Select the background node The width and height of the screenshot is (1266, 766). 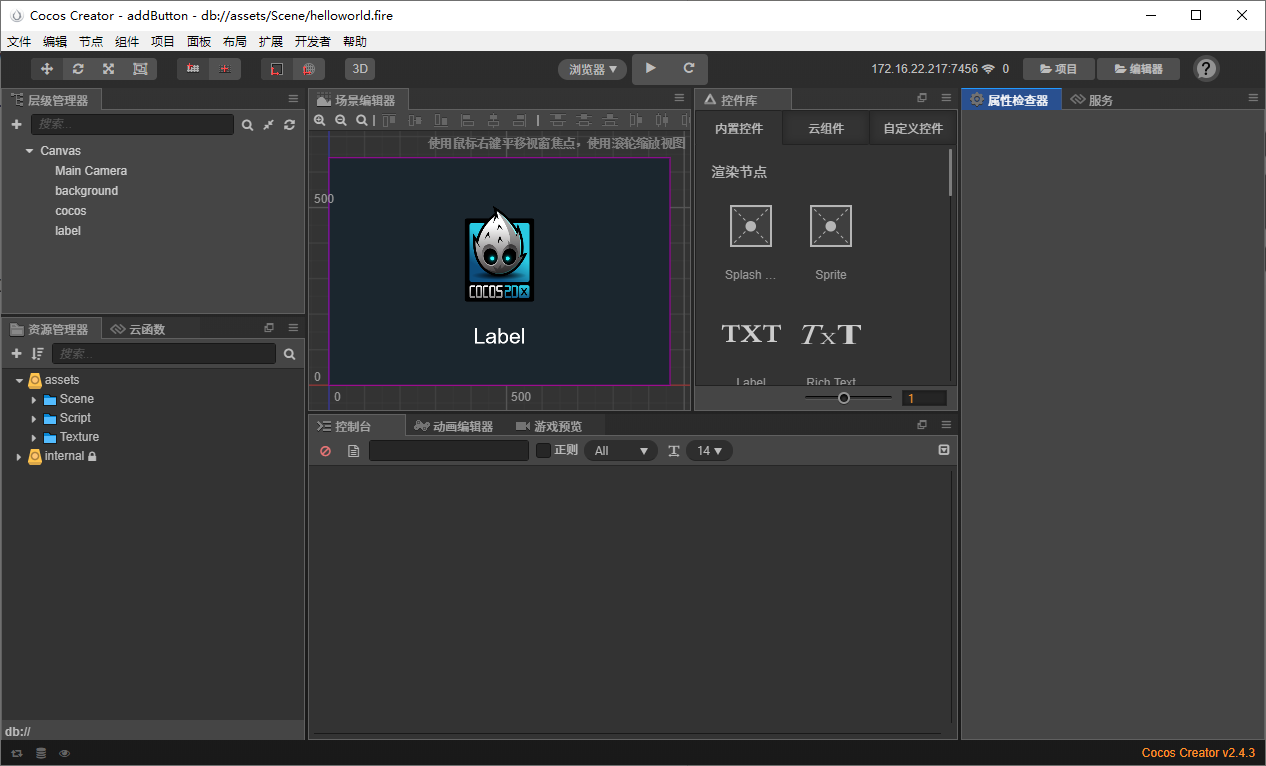pyautogui.click(x=86, y=191)
